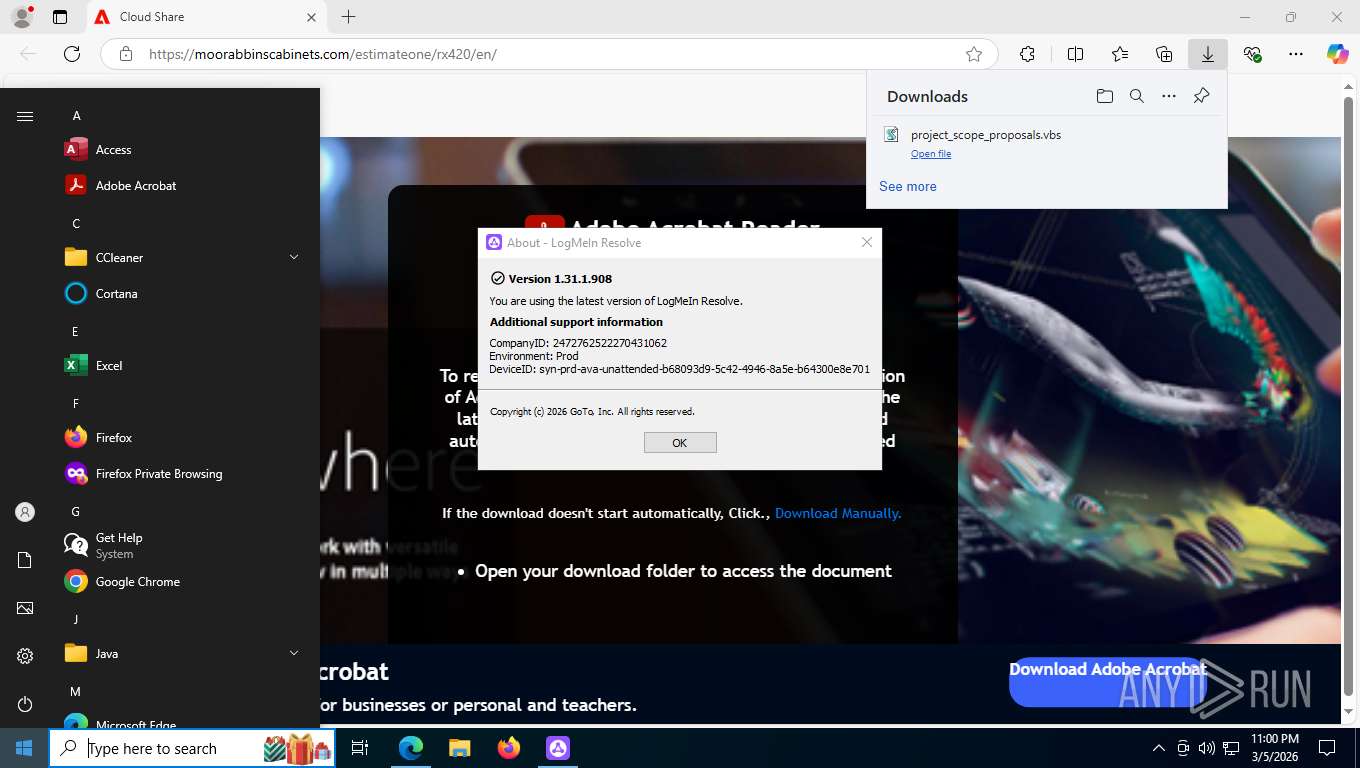Jump to letter G section header
Screen dimensions: 1360x768
click(76, 512)
